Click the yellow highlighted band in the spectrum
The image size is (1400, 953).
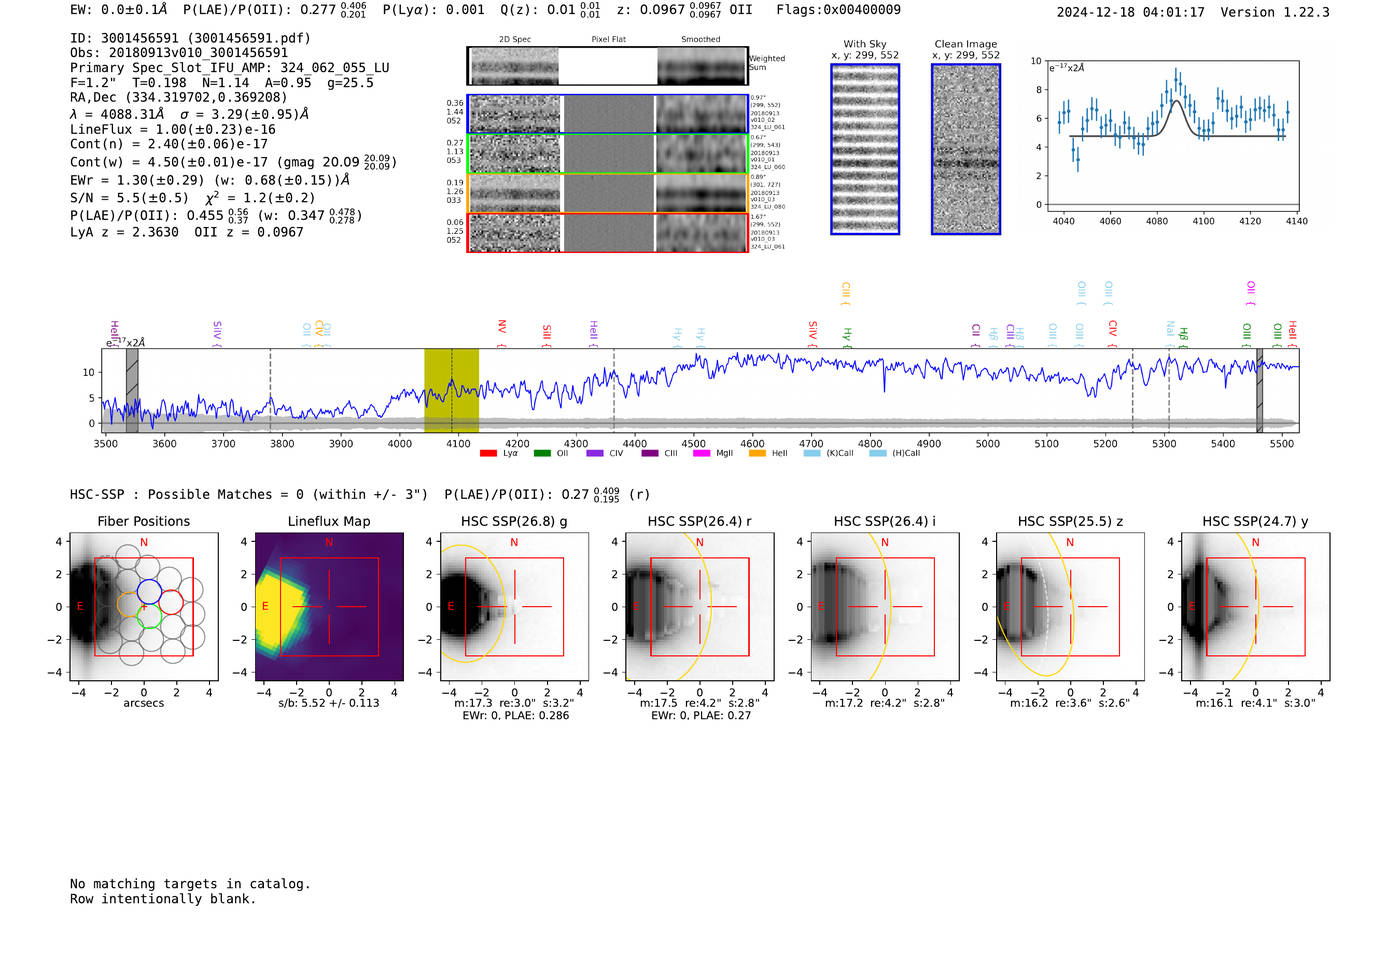(x=451, y=390)
